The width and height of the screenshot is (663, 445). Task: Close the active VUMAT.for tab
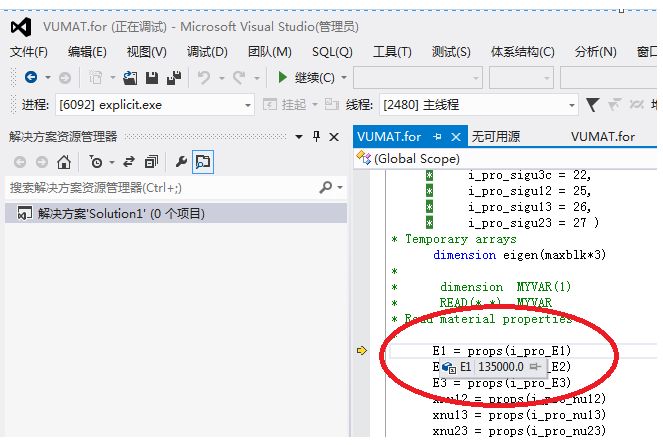tap(456, 137)
